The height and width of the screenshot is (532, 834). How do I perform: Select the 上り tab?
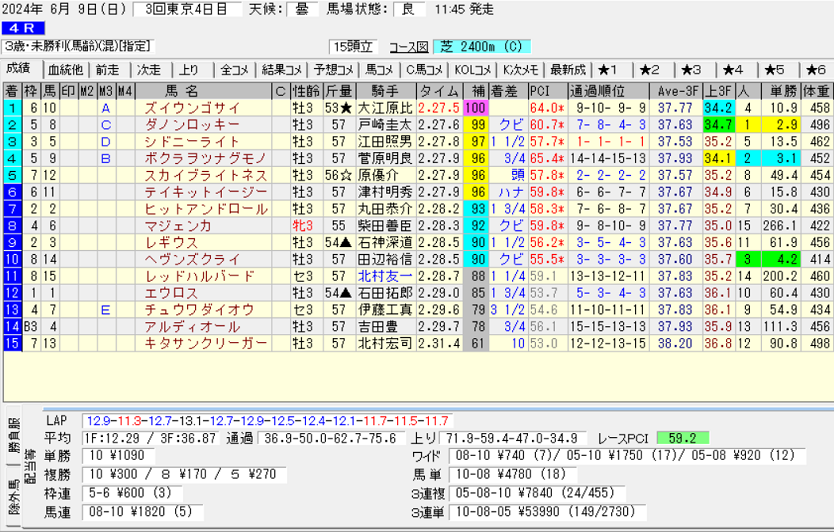(189, 69)
